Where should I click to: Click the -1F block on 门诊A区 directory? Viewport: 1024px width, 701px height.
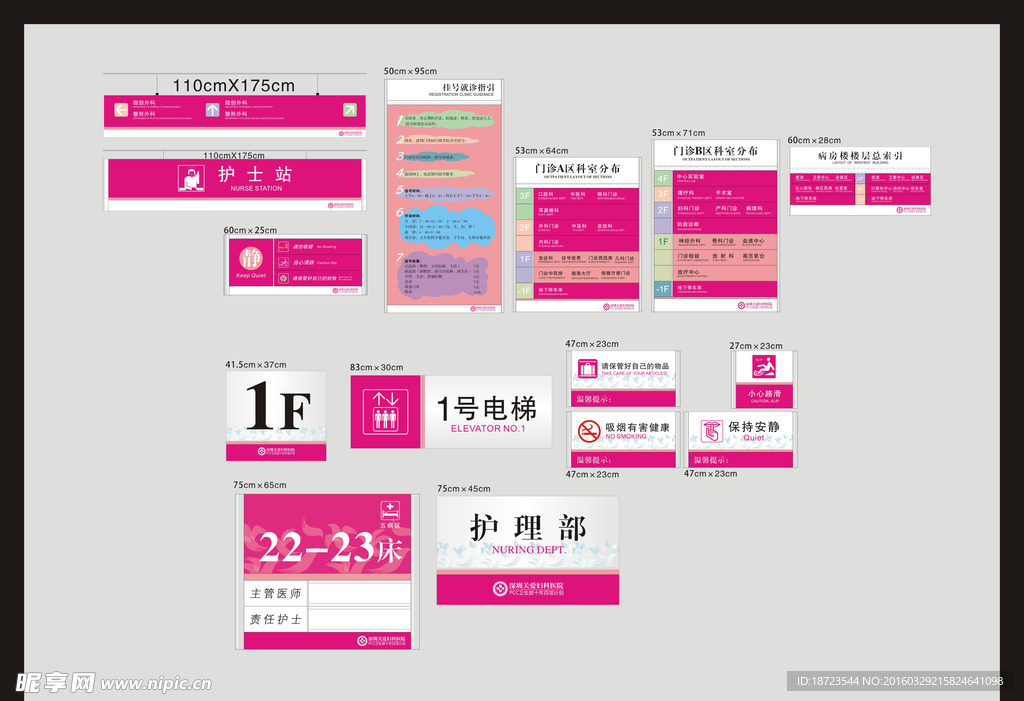pyautogui.click(x=524, y=290)
